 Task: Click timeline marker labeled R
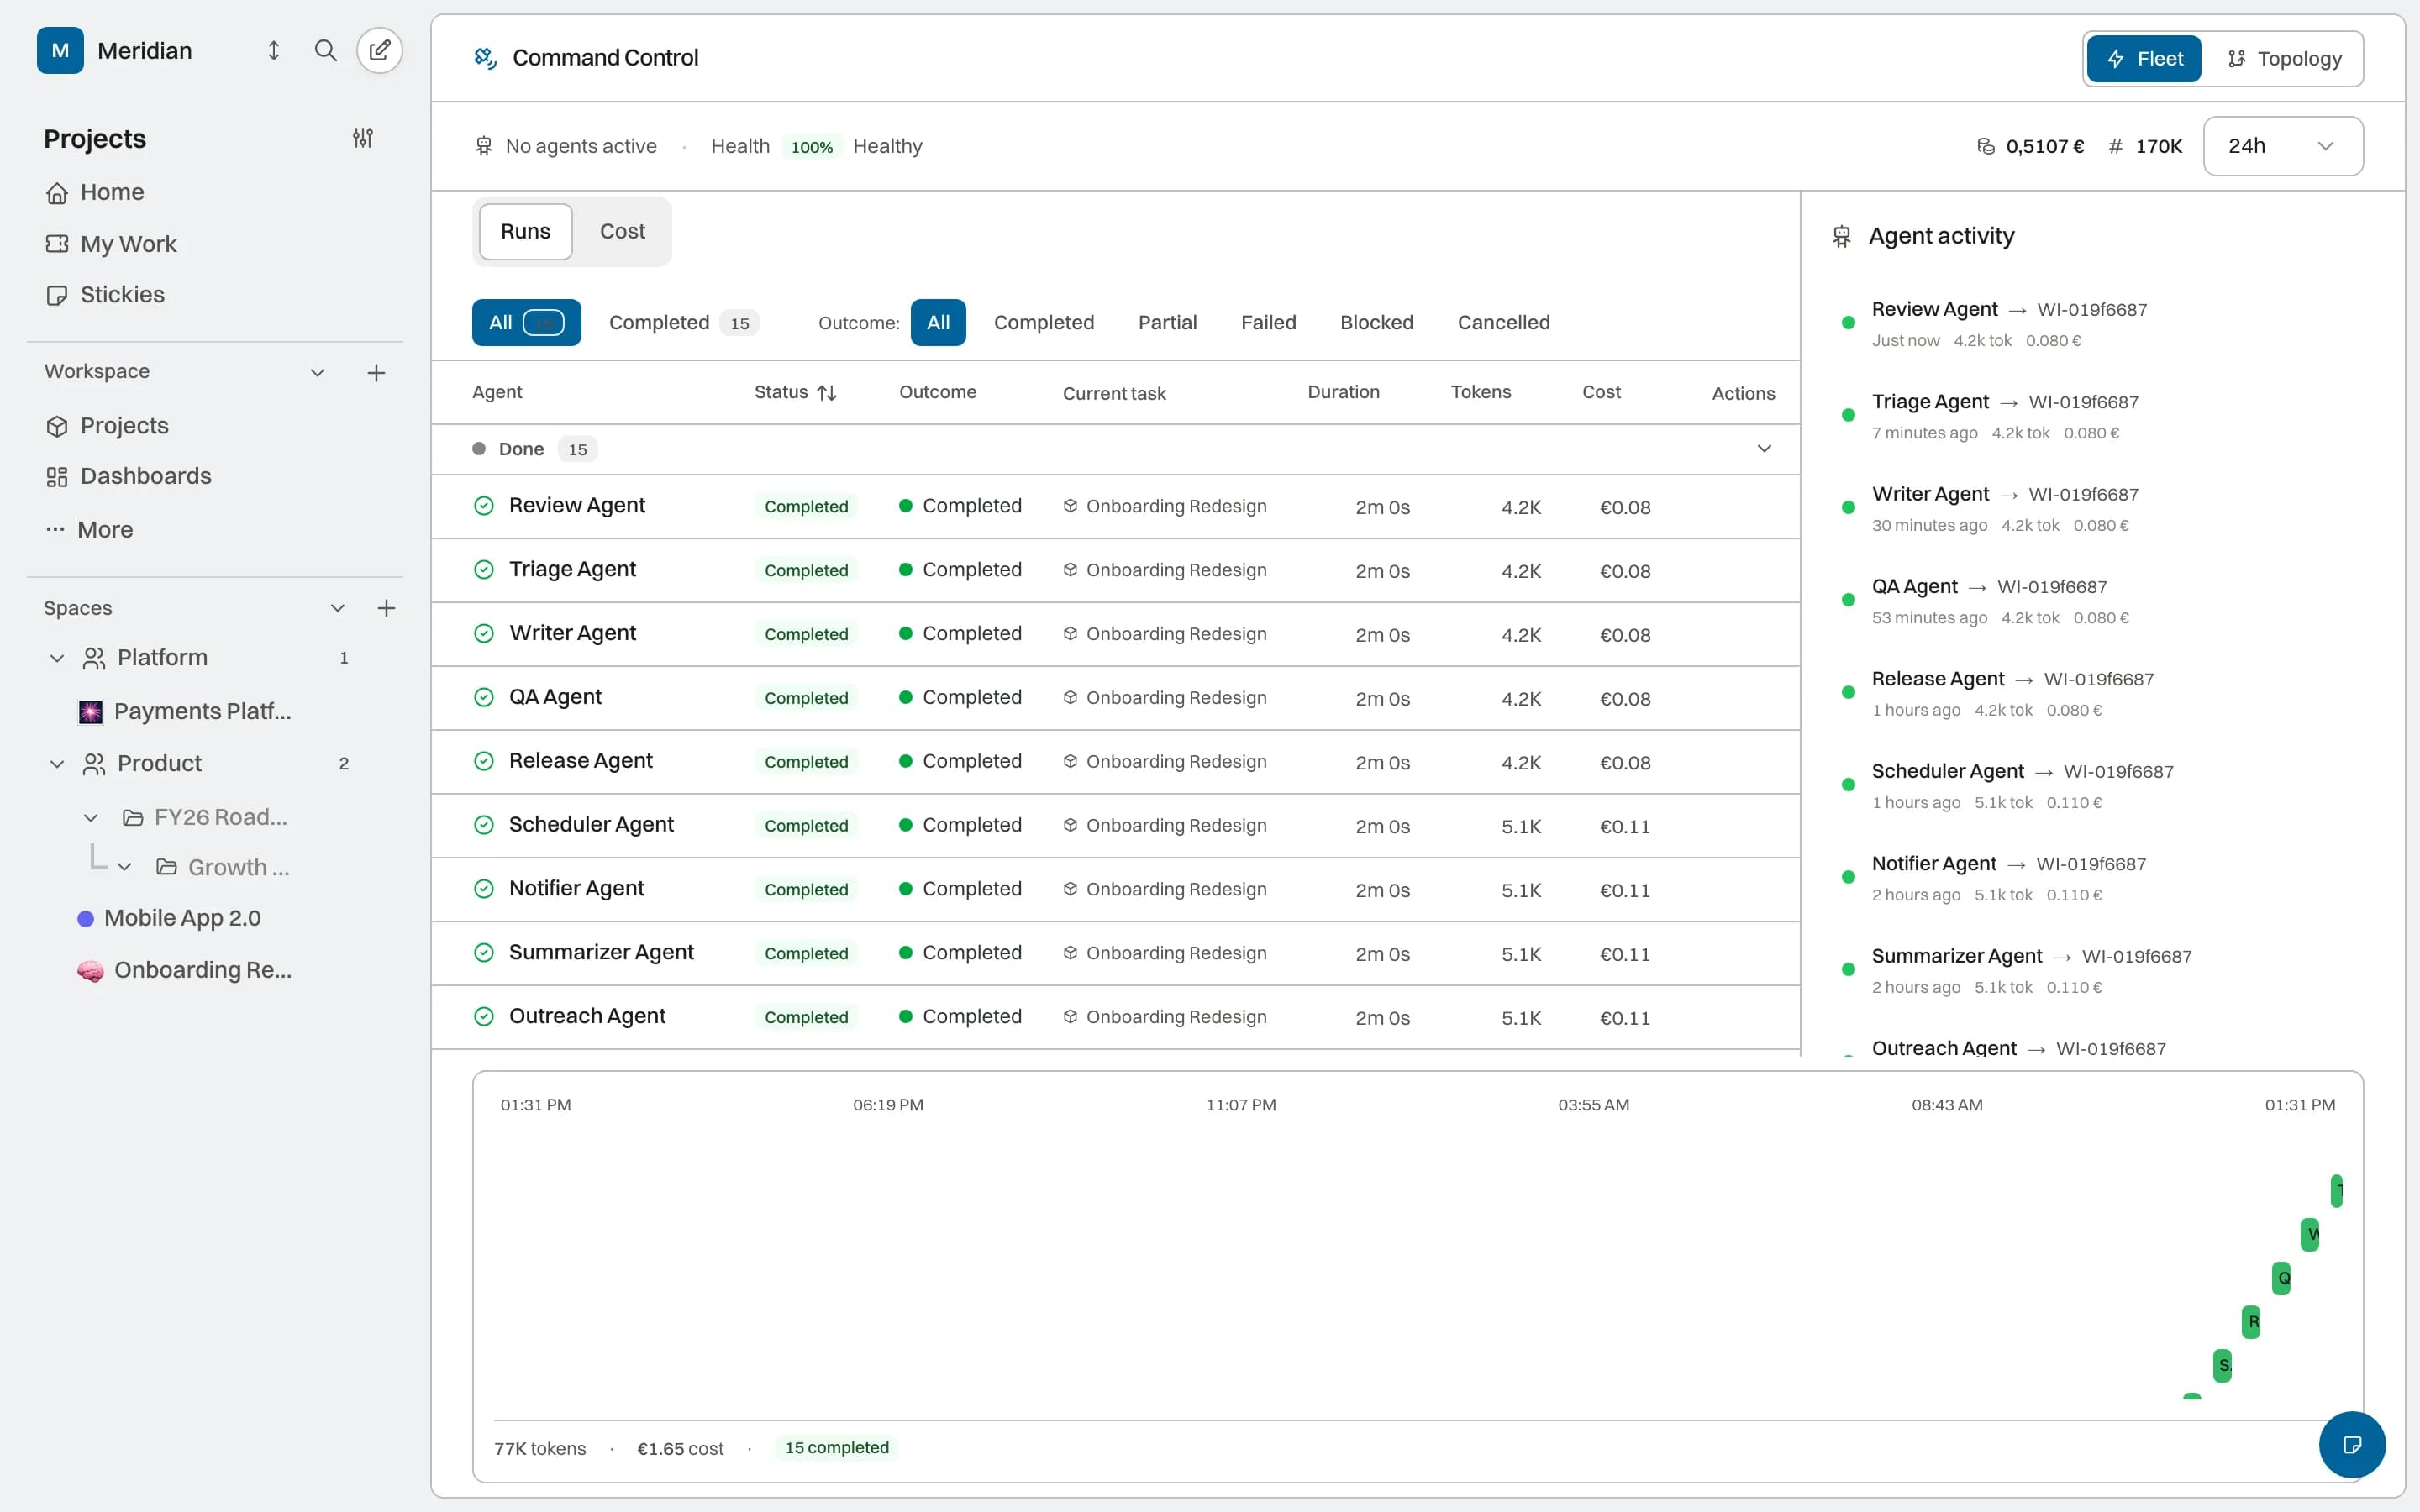tap(2251, 1322)
